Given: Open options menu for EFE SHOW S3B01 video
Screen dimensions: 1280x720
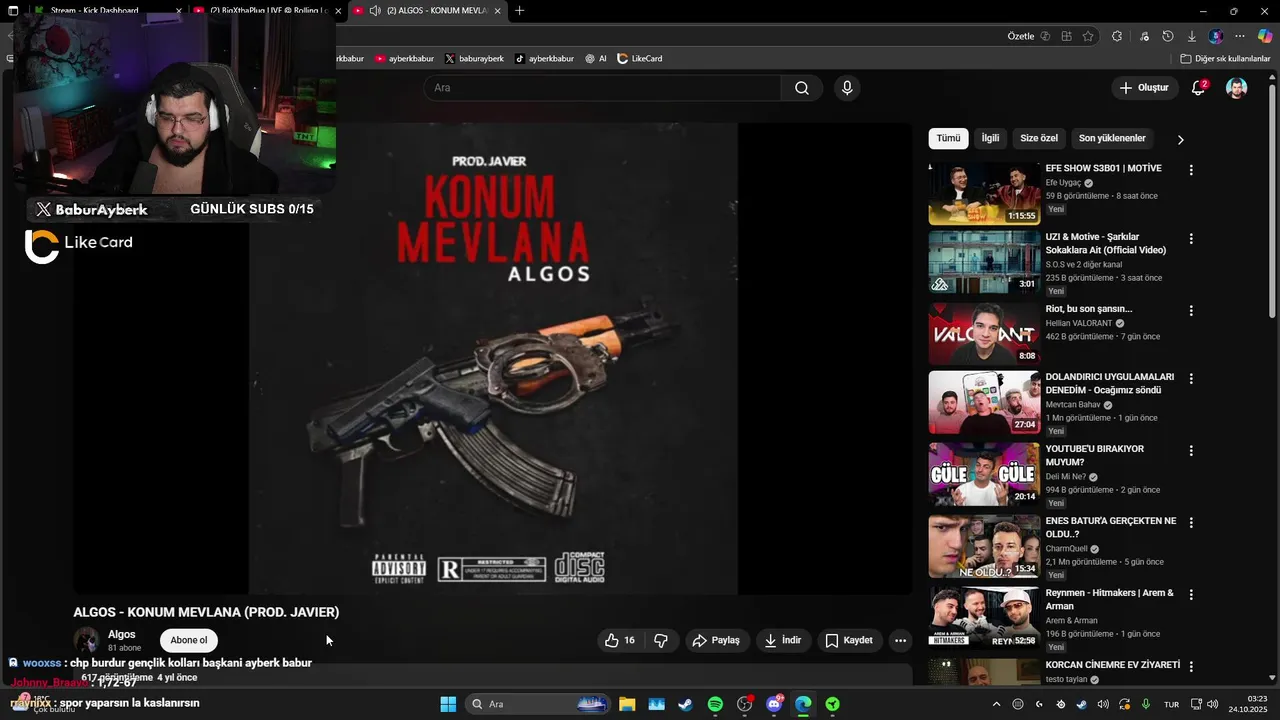Looking at the screenshot, I should 1190,170.
